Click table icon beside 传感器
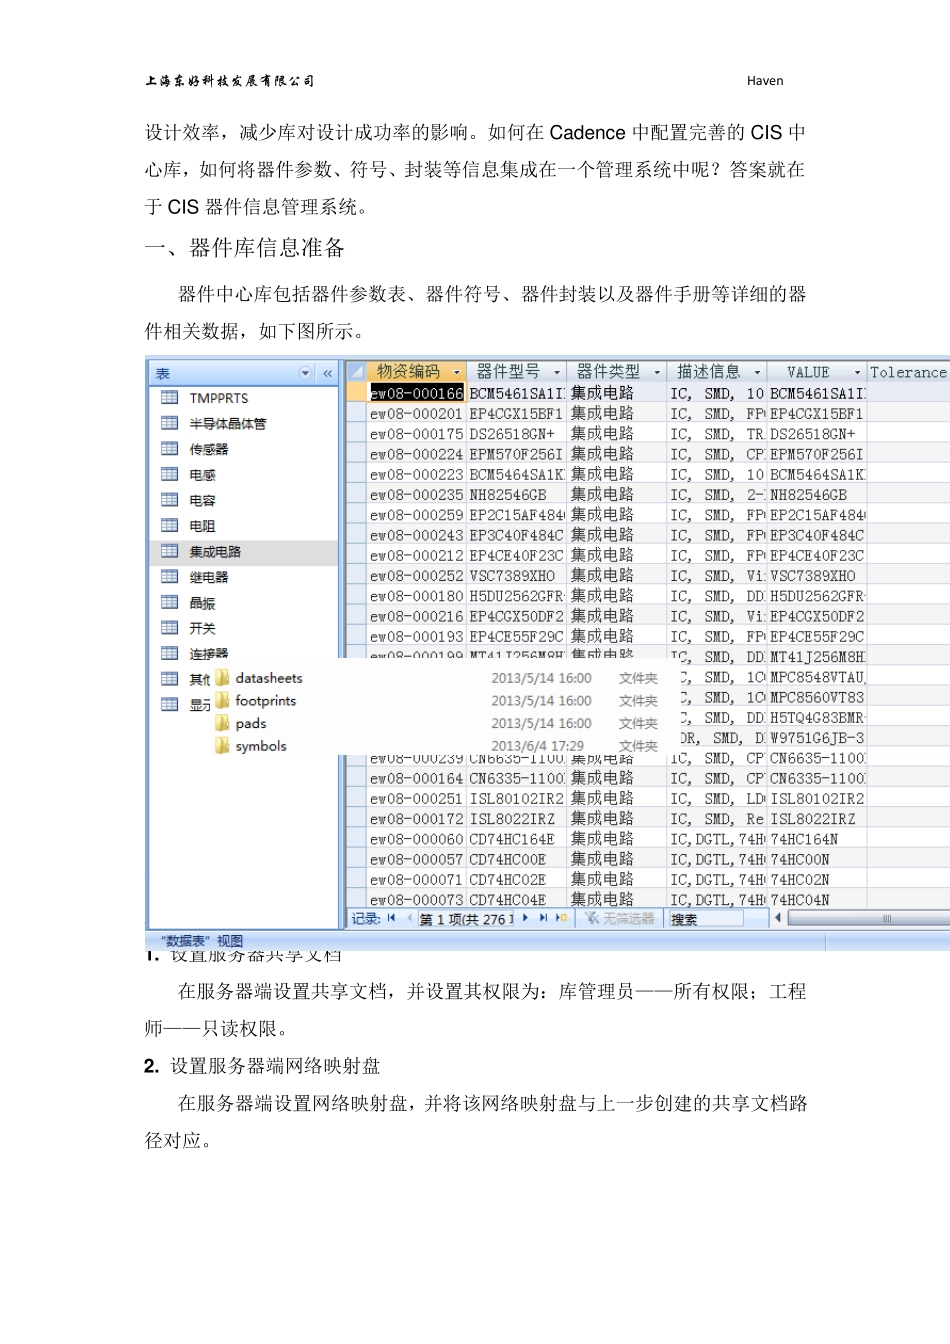This screenshot has width=950, height=1344. pyautogui.click(x=170, y=449)
